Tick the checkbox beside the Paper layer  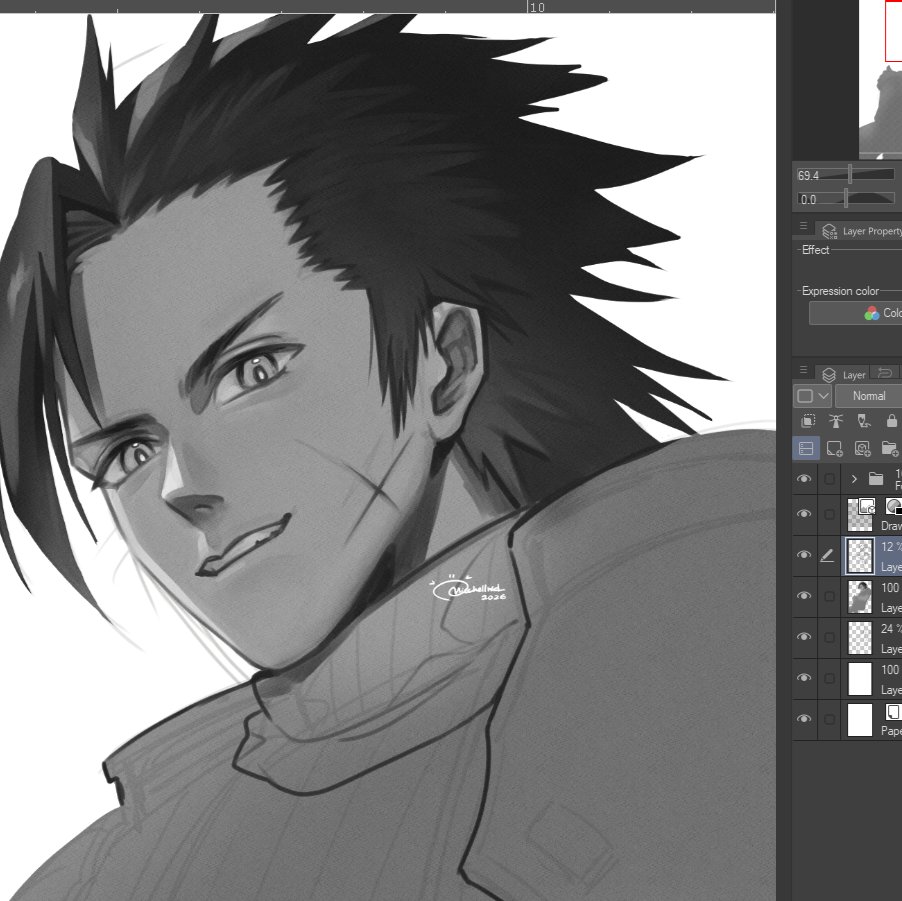[830, 720]
